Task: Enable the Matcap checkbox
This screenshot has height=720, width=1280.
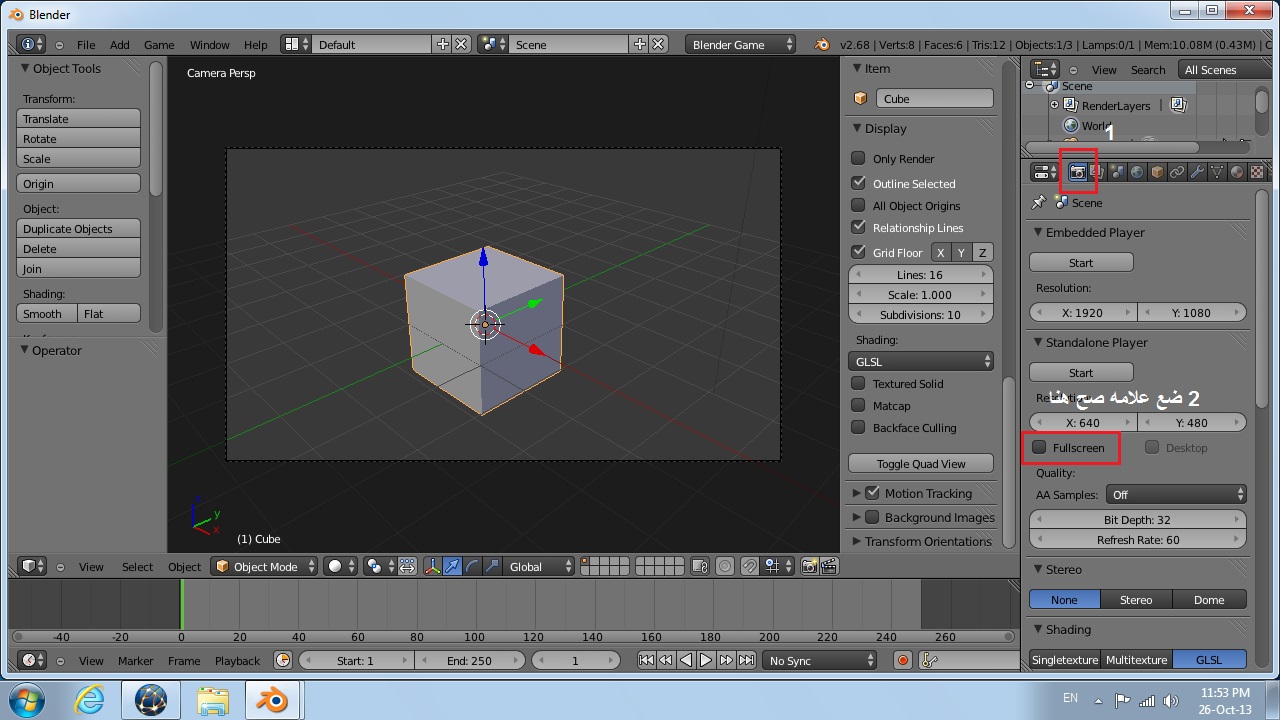Action: 858,405
